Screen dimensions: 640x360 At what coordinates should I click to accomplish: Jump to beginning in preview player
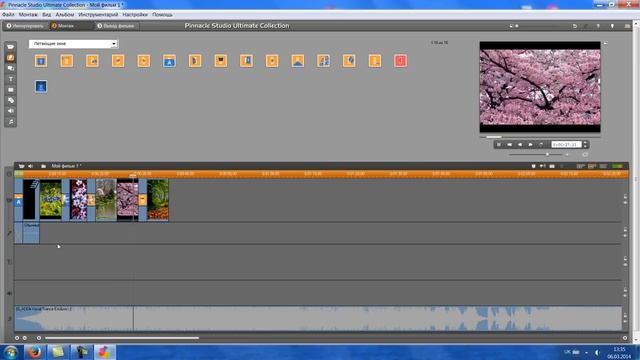coord(509,144)
